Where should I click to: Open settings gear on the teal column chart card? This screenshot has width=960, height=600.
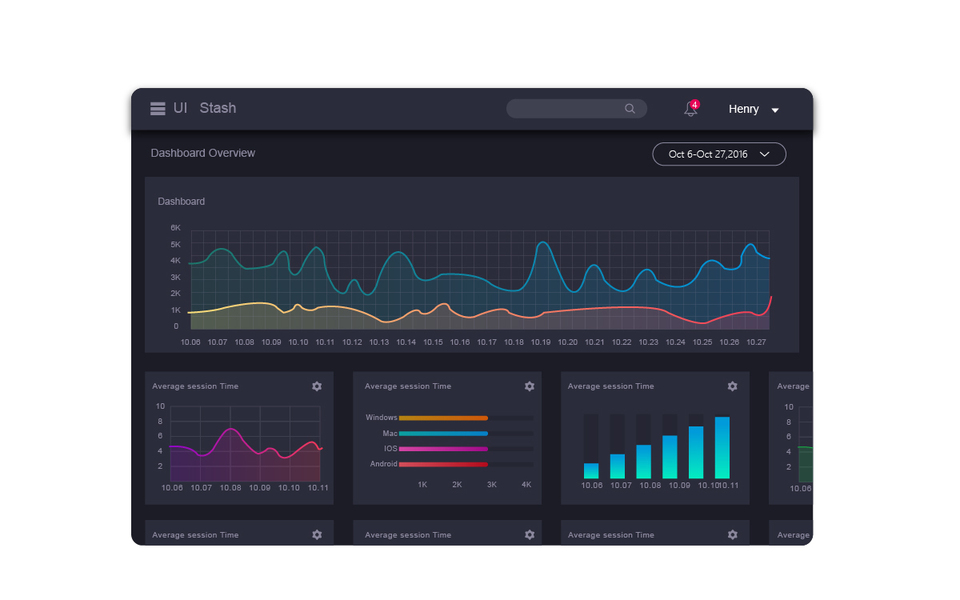pos(732,386)
